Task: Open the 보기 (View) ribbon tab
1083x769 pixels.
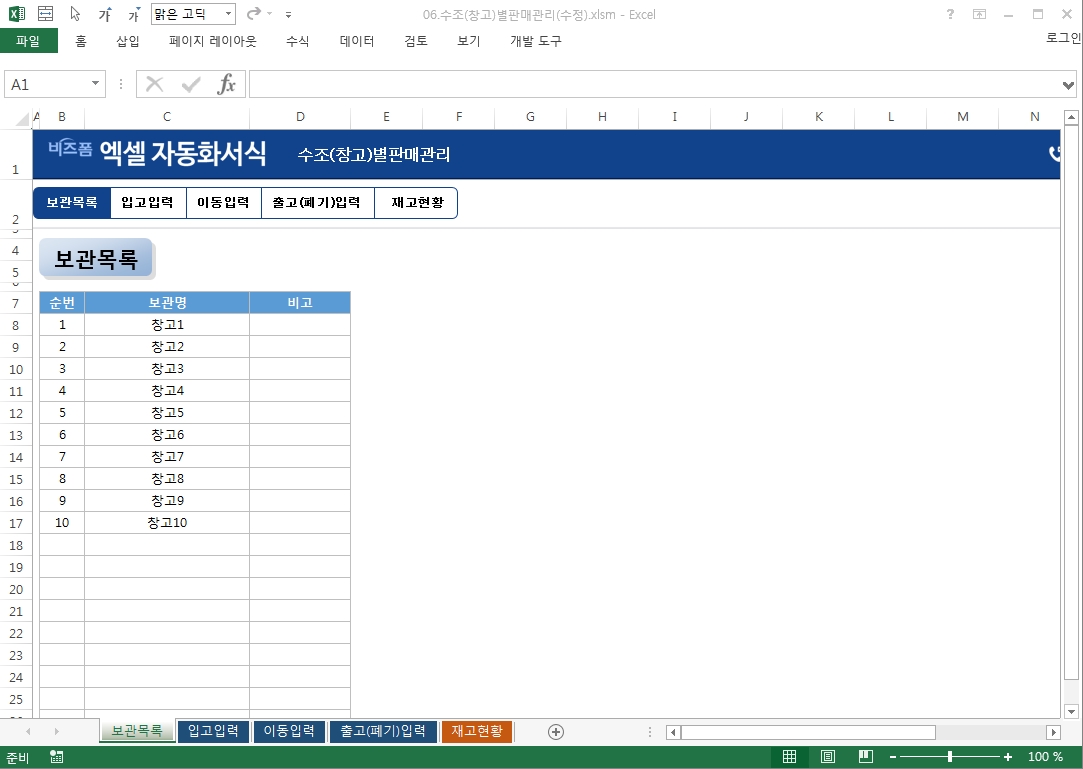Action: [x=468, y=41]
